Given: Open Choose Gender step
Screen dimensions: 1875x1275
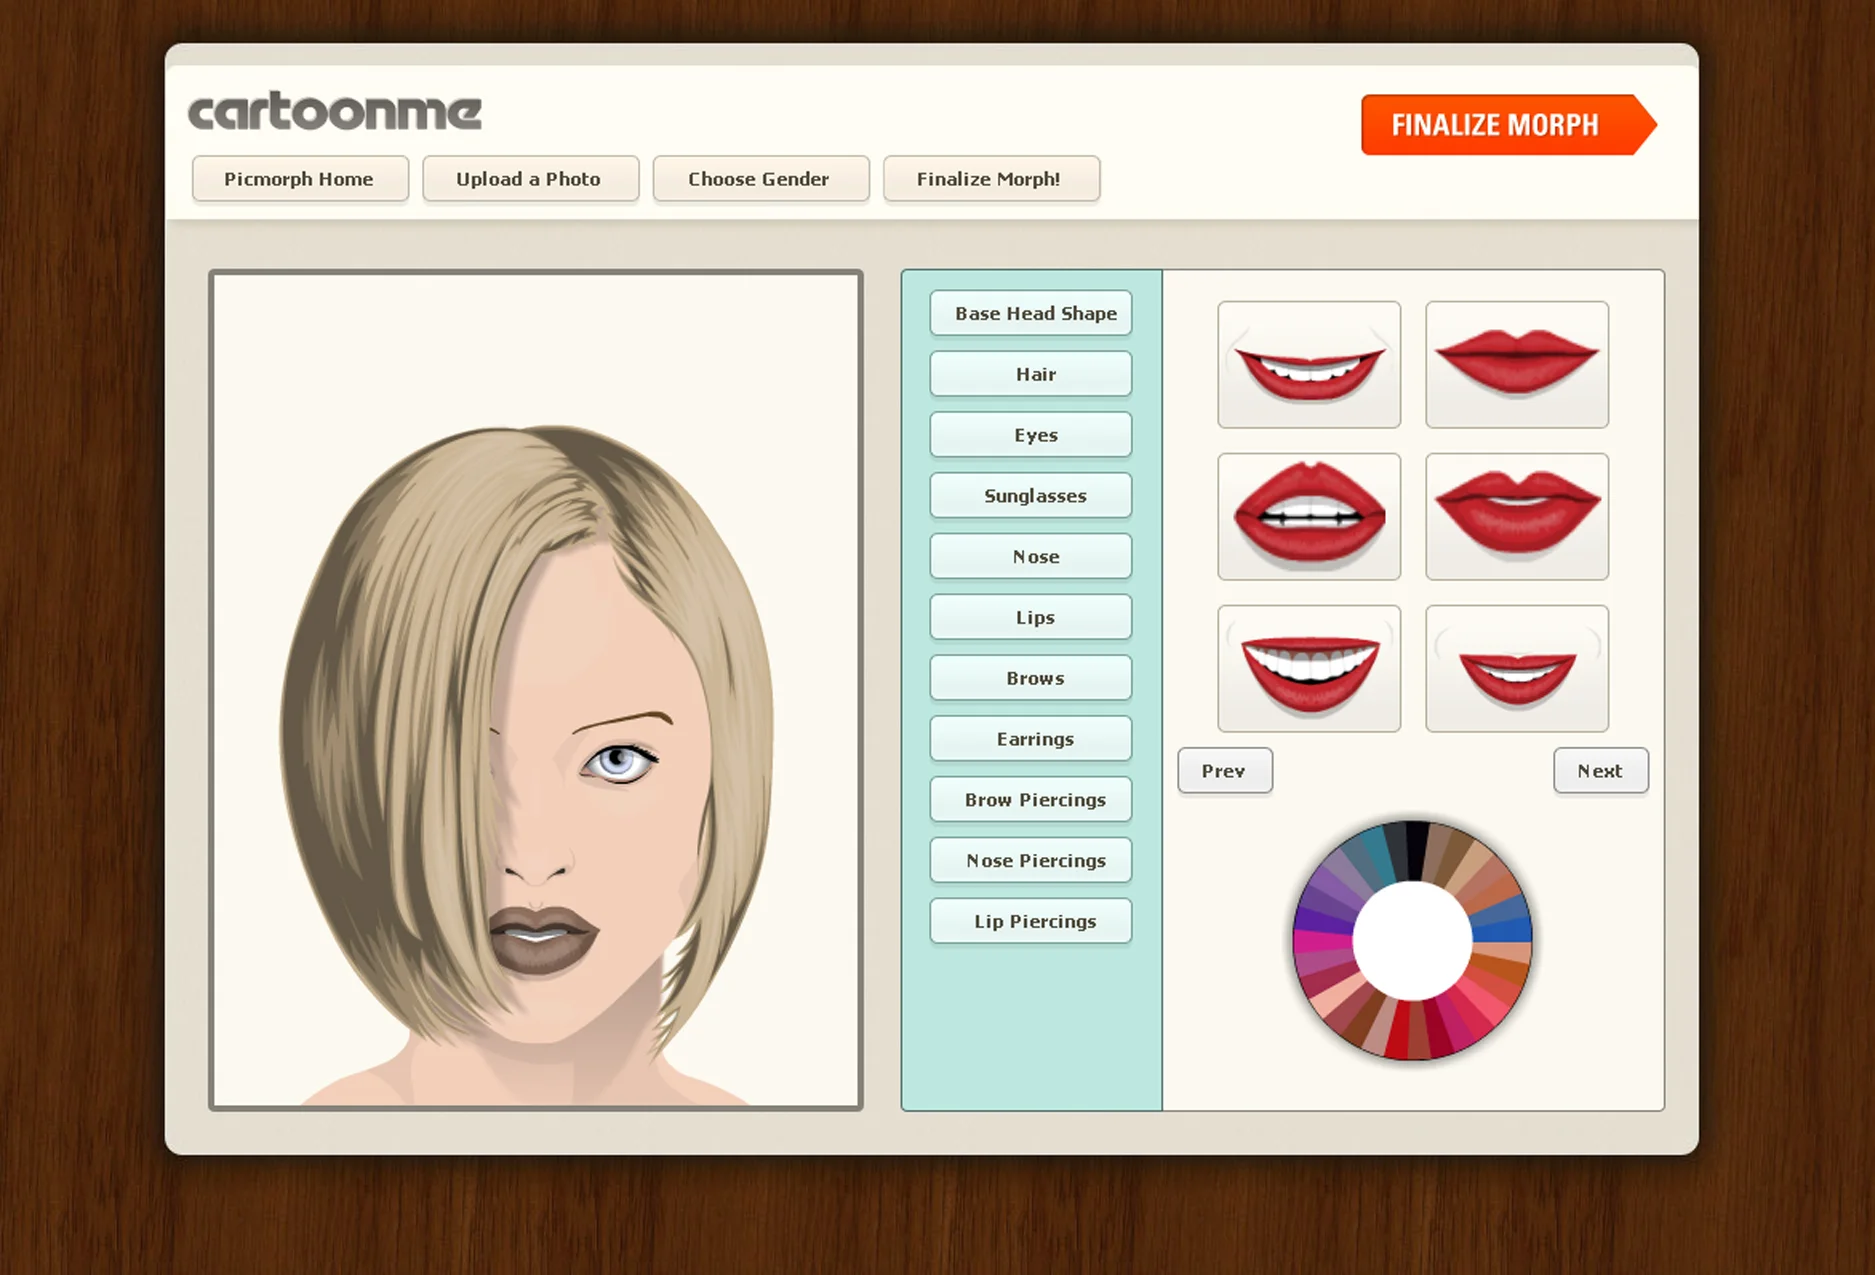Looking at the screenshot, I should 760,179.
